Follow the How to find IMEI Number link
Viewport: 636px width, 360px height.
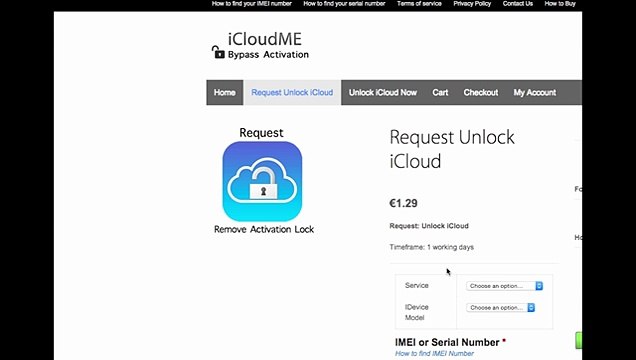coord(434,354)
